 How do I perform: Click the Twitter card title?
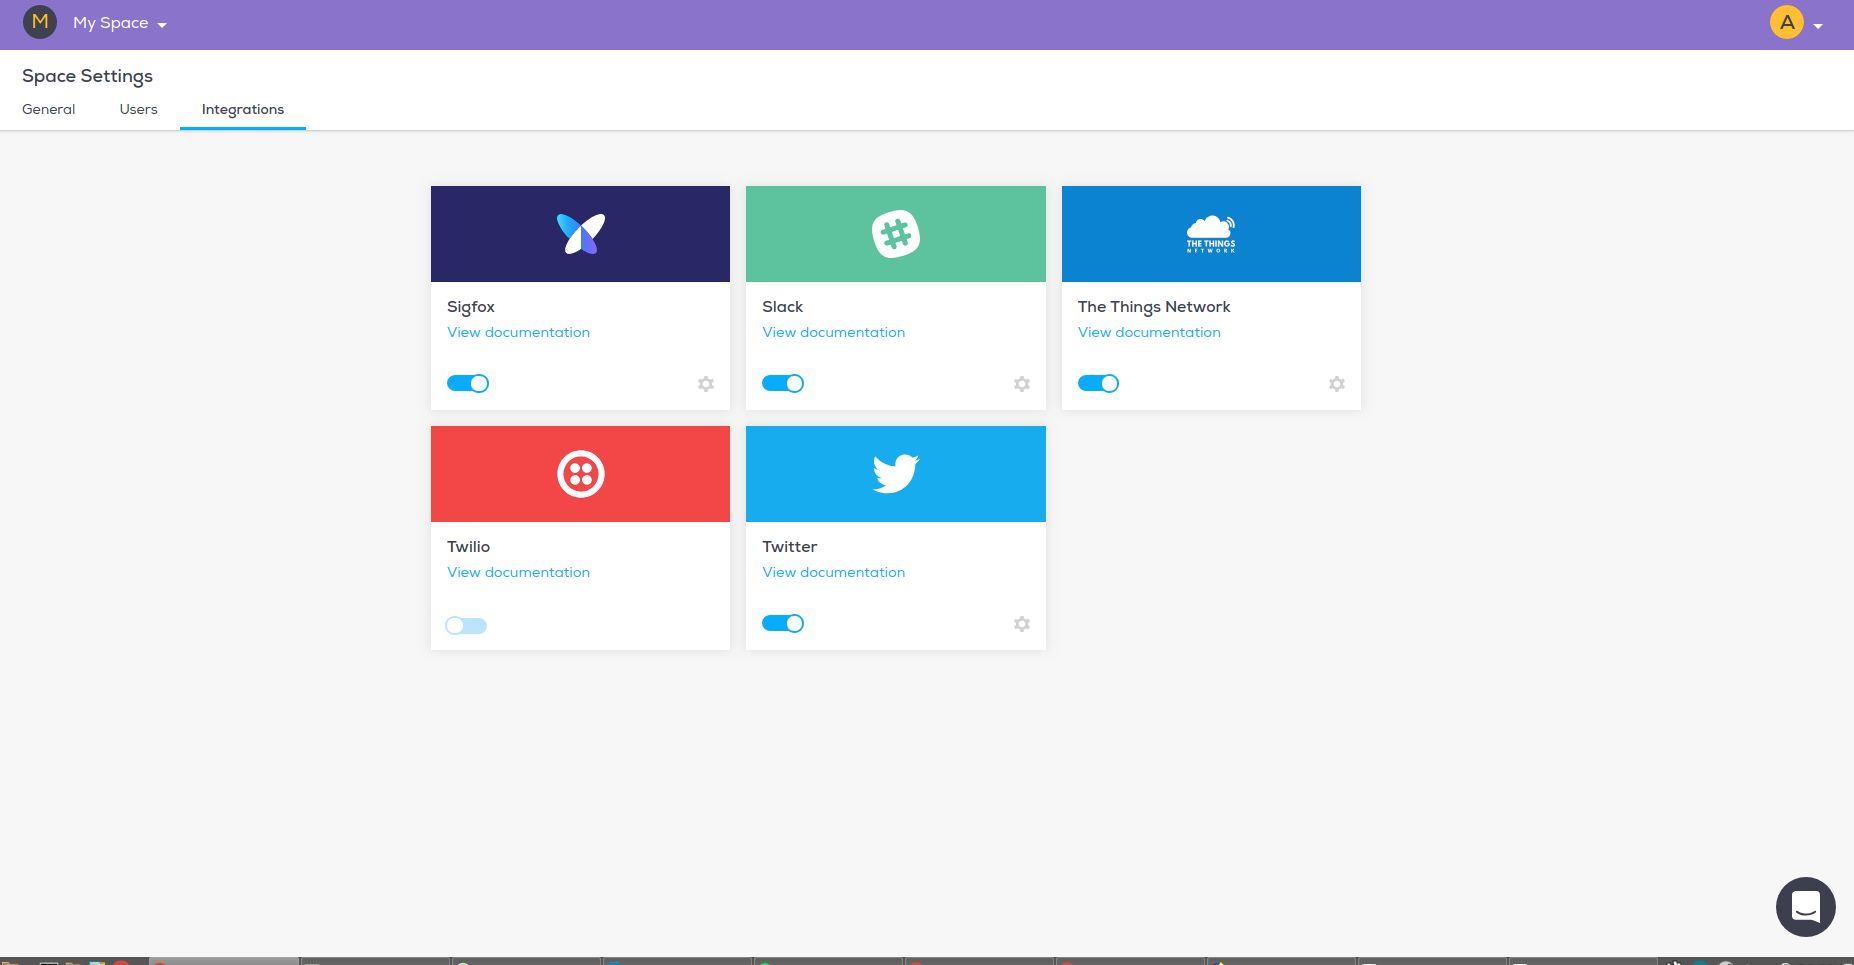790,547
